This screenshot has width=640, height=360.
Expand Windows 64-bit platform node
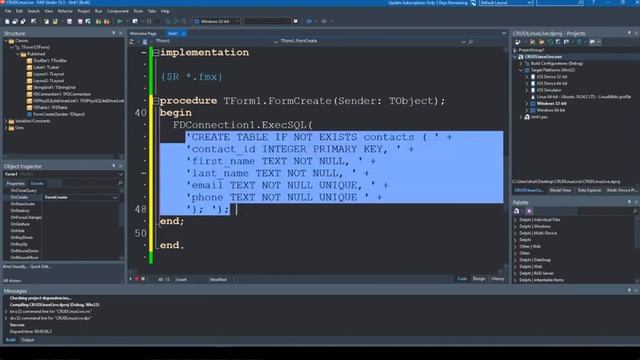point(527,110)
